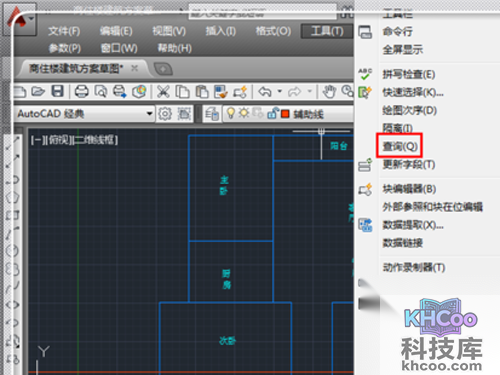This screenshot has height=375, width=500.
Task: Open the AutoCAD application menu logo
Action: click(17, 18)
